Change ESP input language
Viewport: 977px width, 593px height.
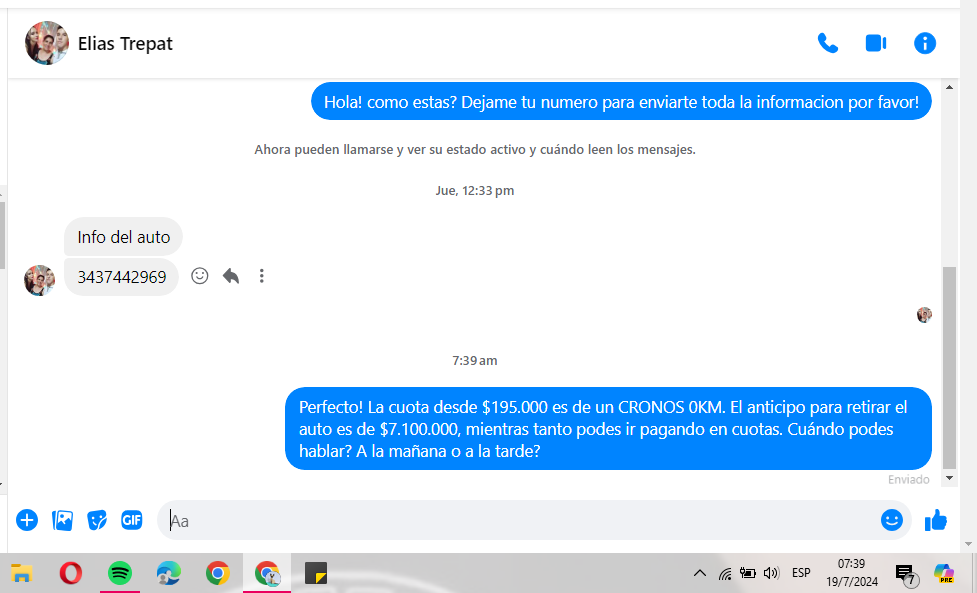[x=801, y=572]
